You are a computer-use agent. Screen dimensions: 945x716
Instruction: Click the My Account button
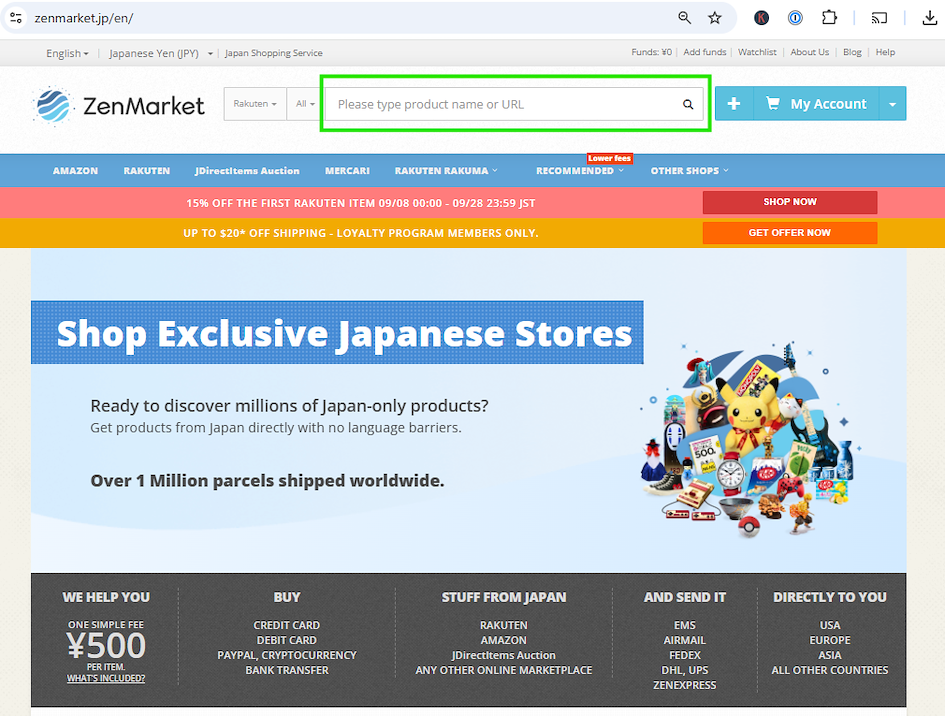[x=816, y=104]
